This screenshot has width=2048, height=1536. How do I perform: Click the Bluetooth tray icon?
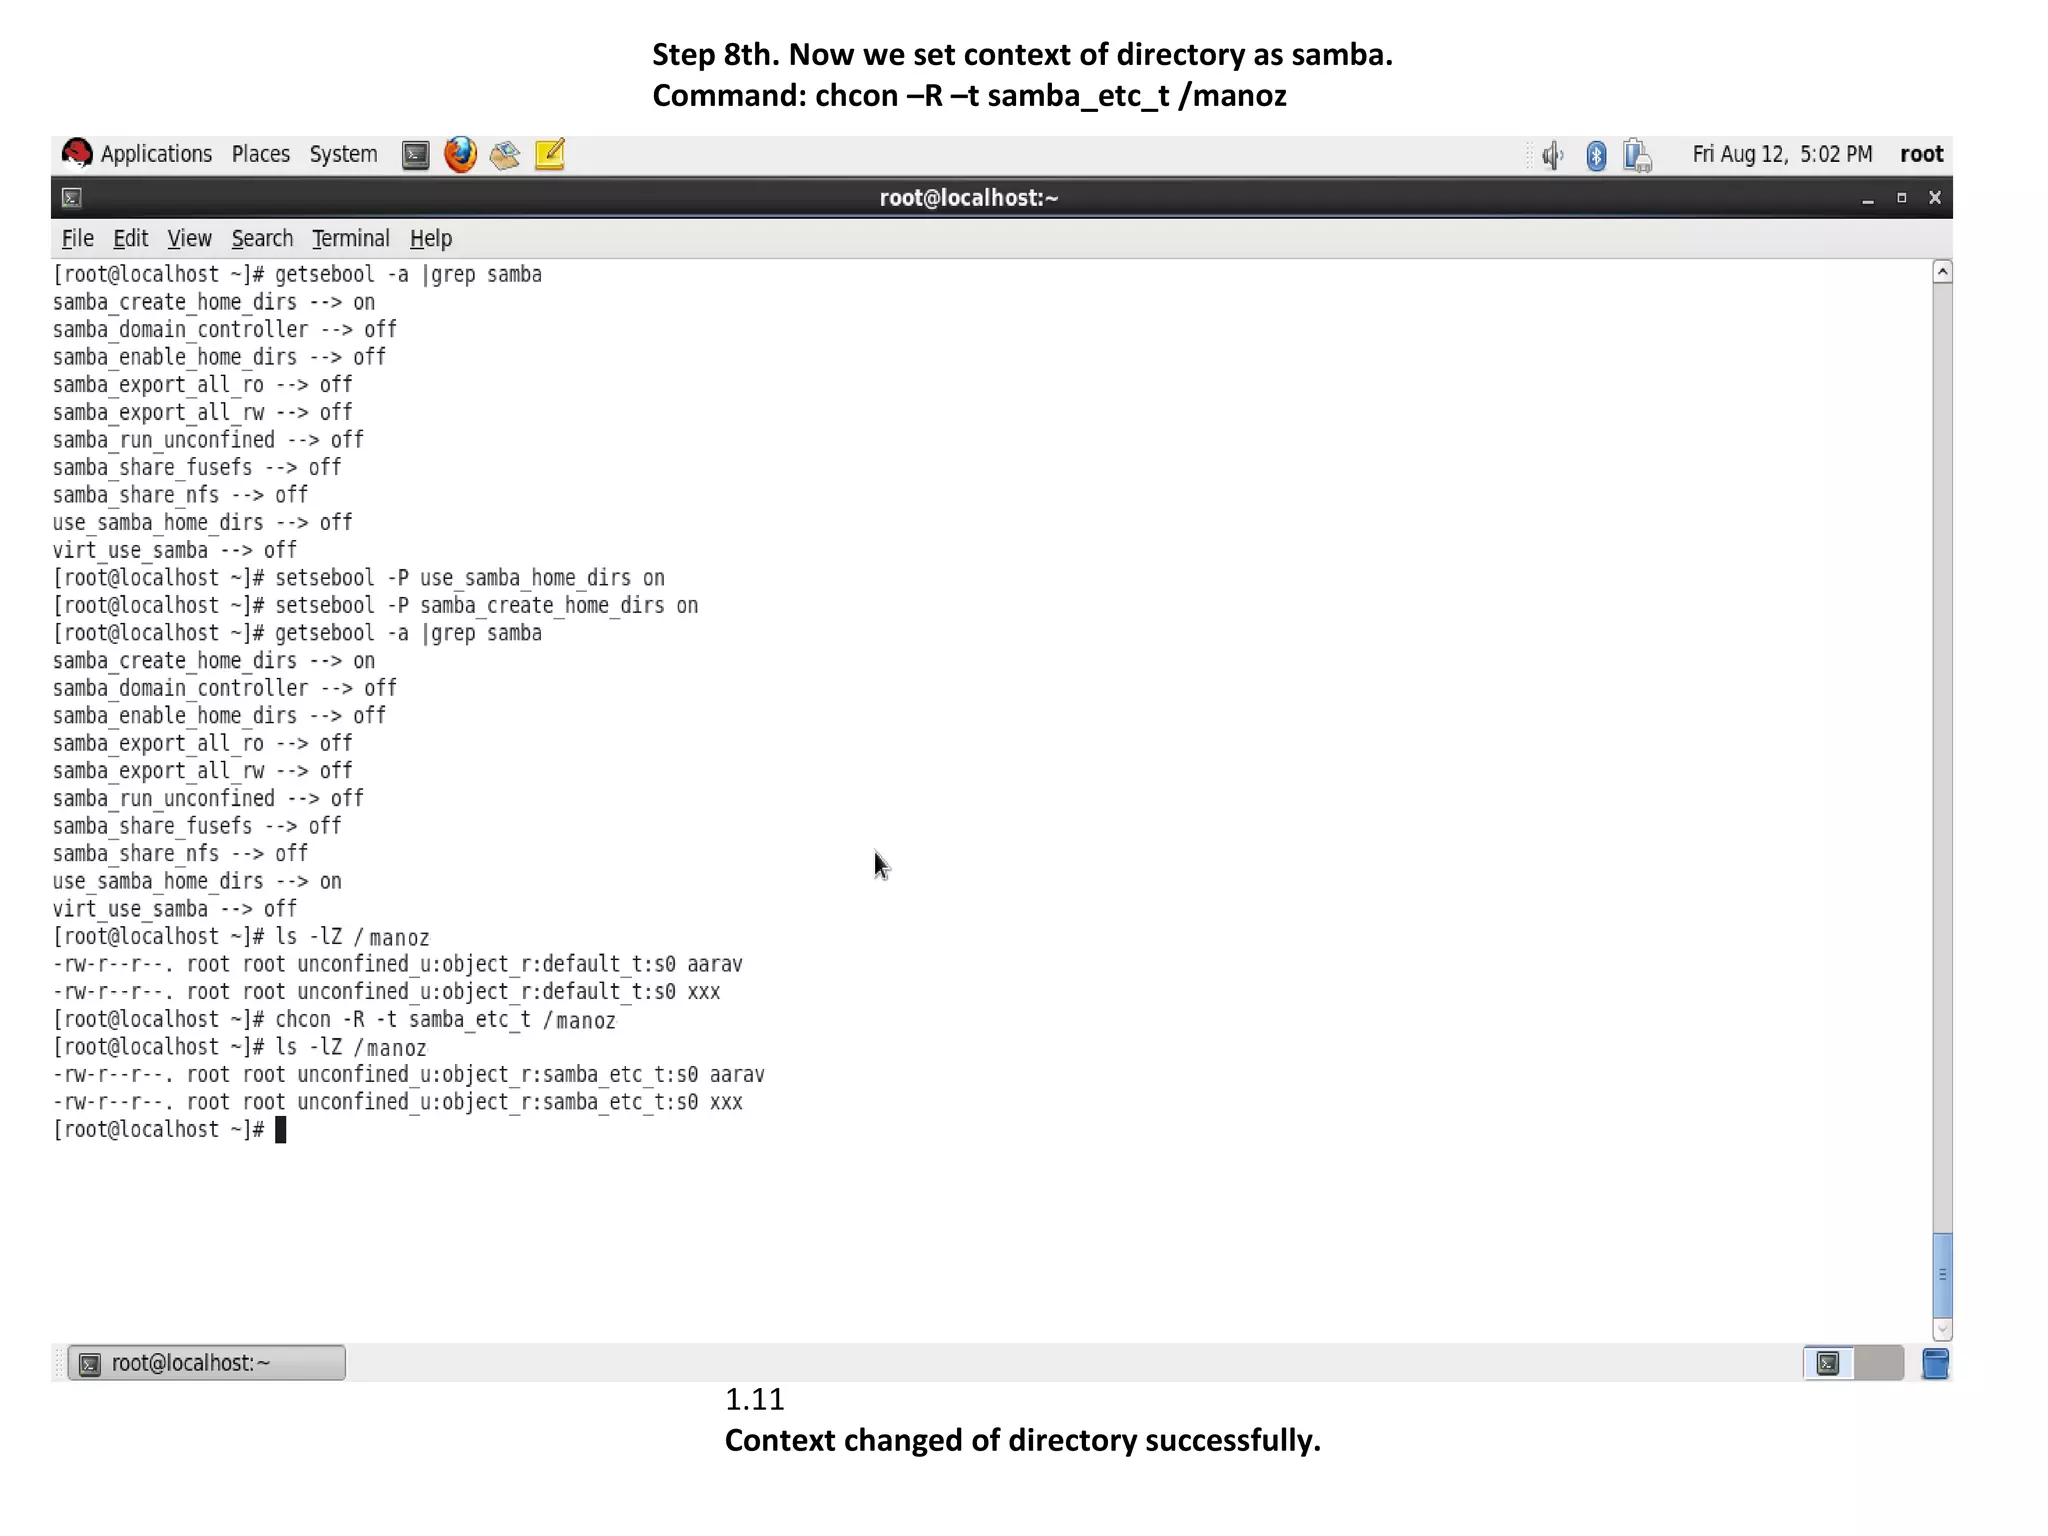pos(1596,155)
